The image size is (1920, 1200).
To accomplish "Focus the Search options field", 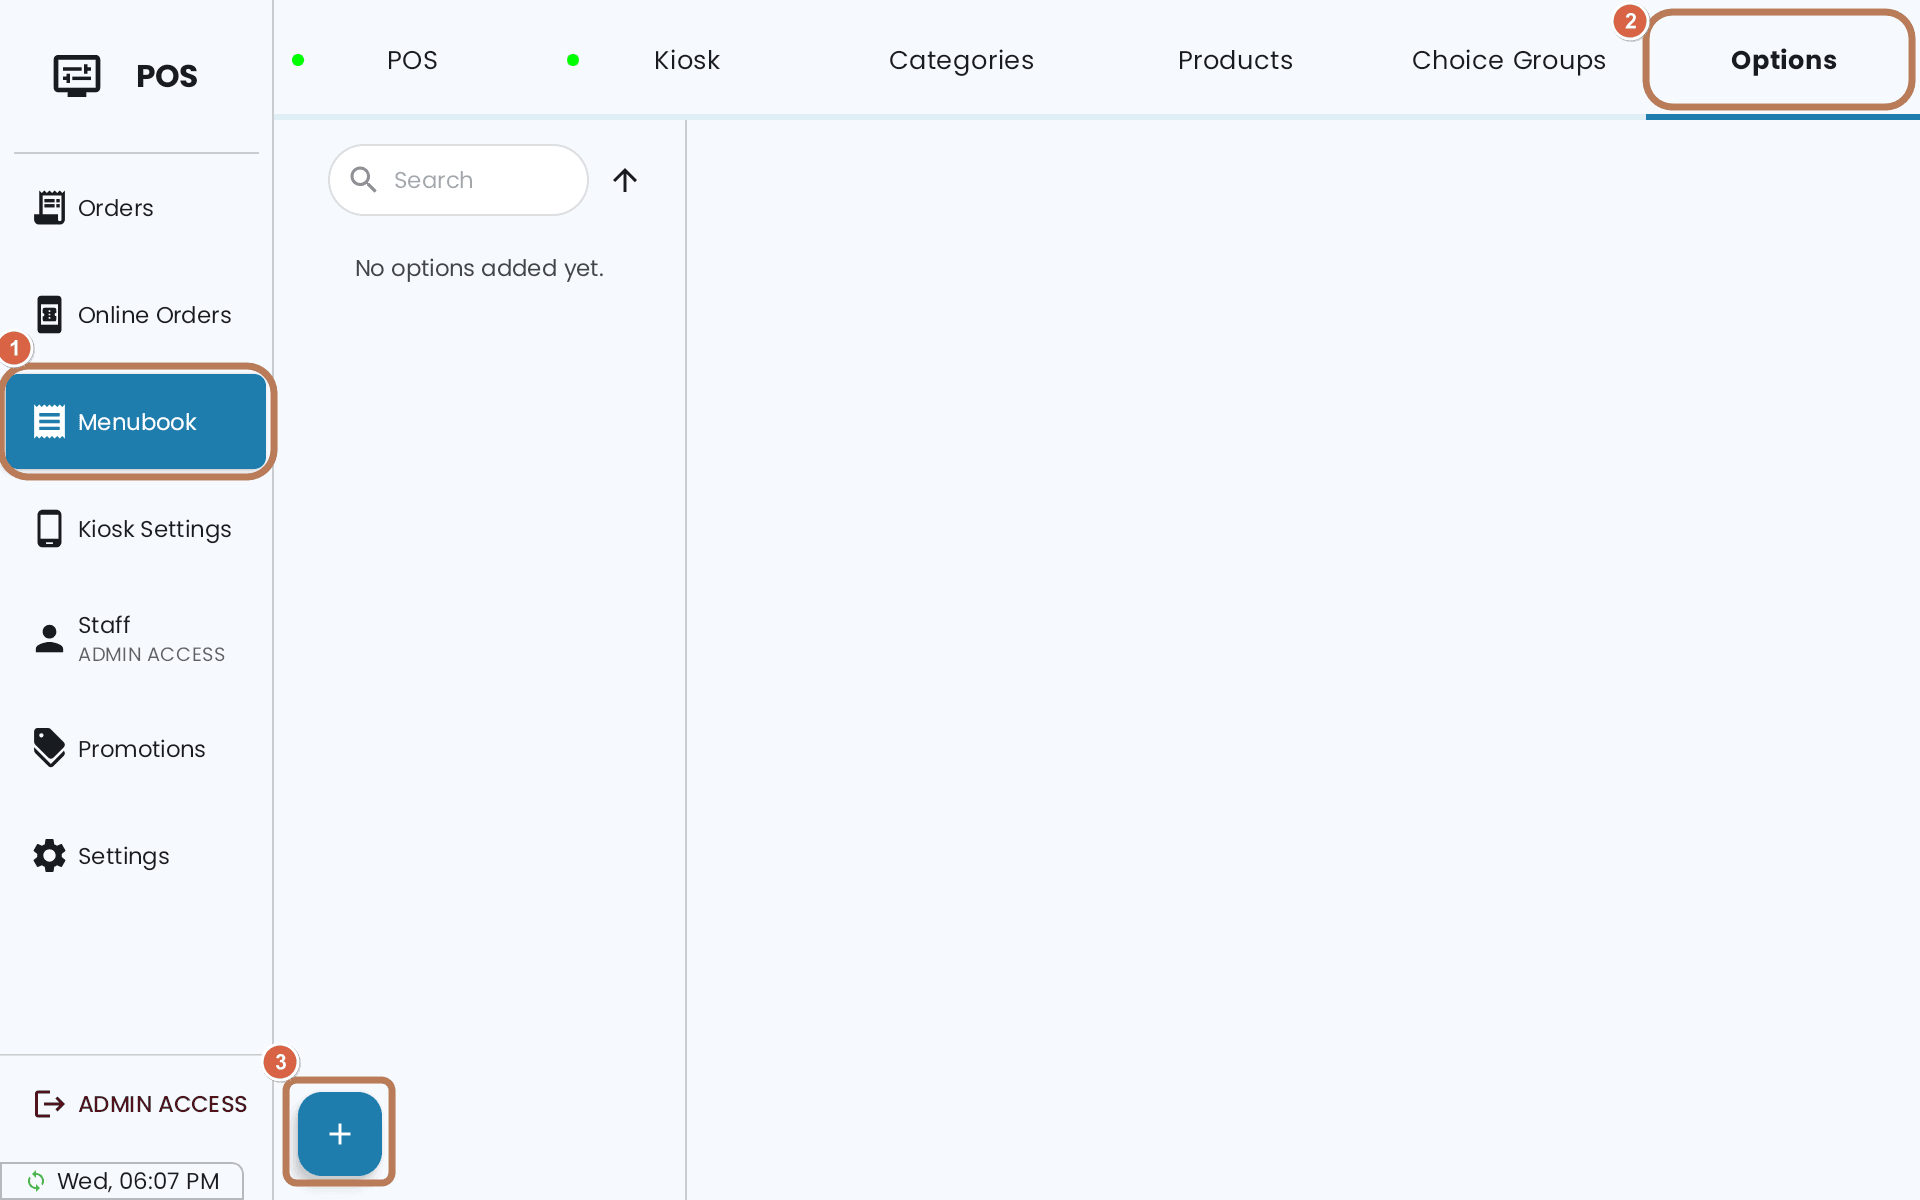I will (x=458, y=180).
